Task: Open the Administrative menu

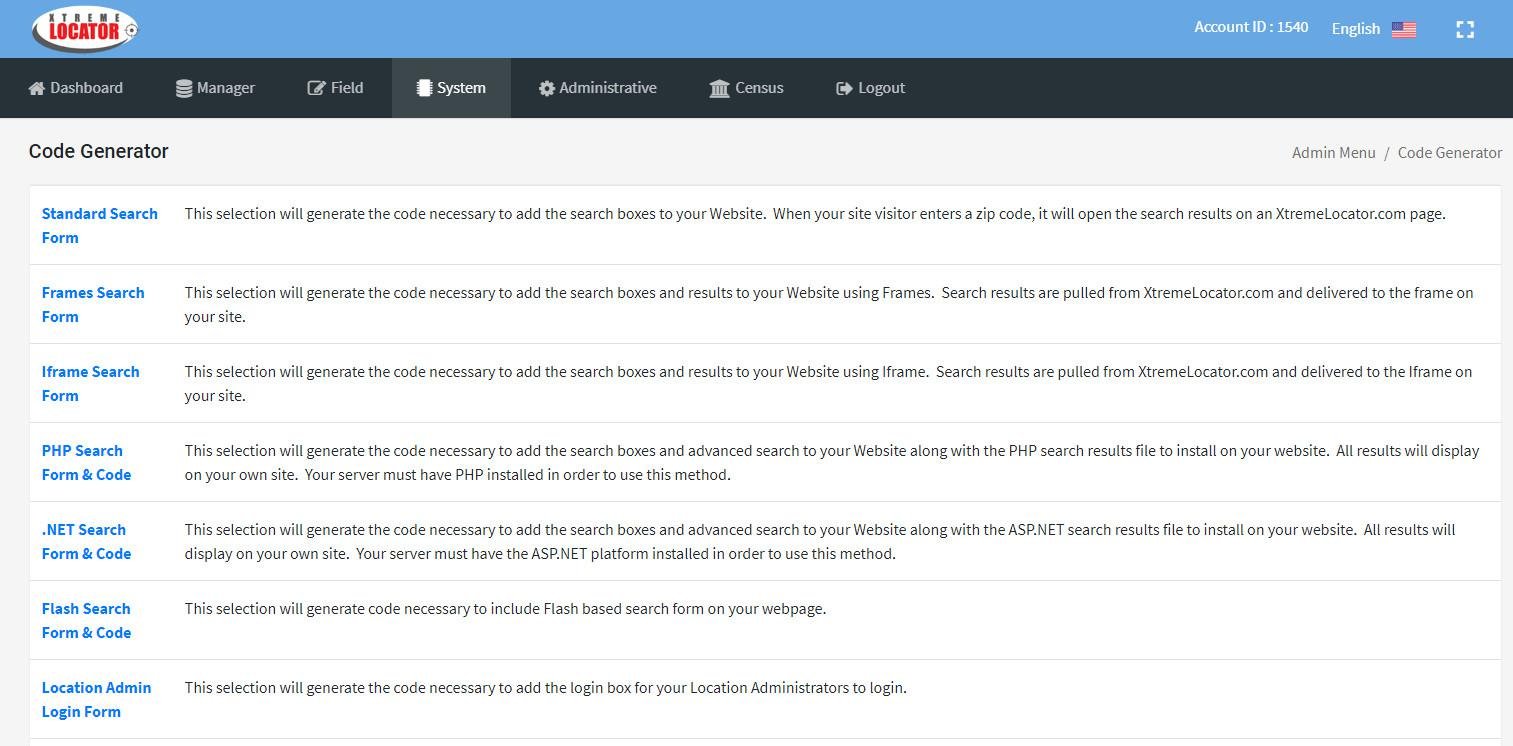Action: (x=607, y=88)
